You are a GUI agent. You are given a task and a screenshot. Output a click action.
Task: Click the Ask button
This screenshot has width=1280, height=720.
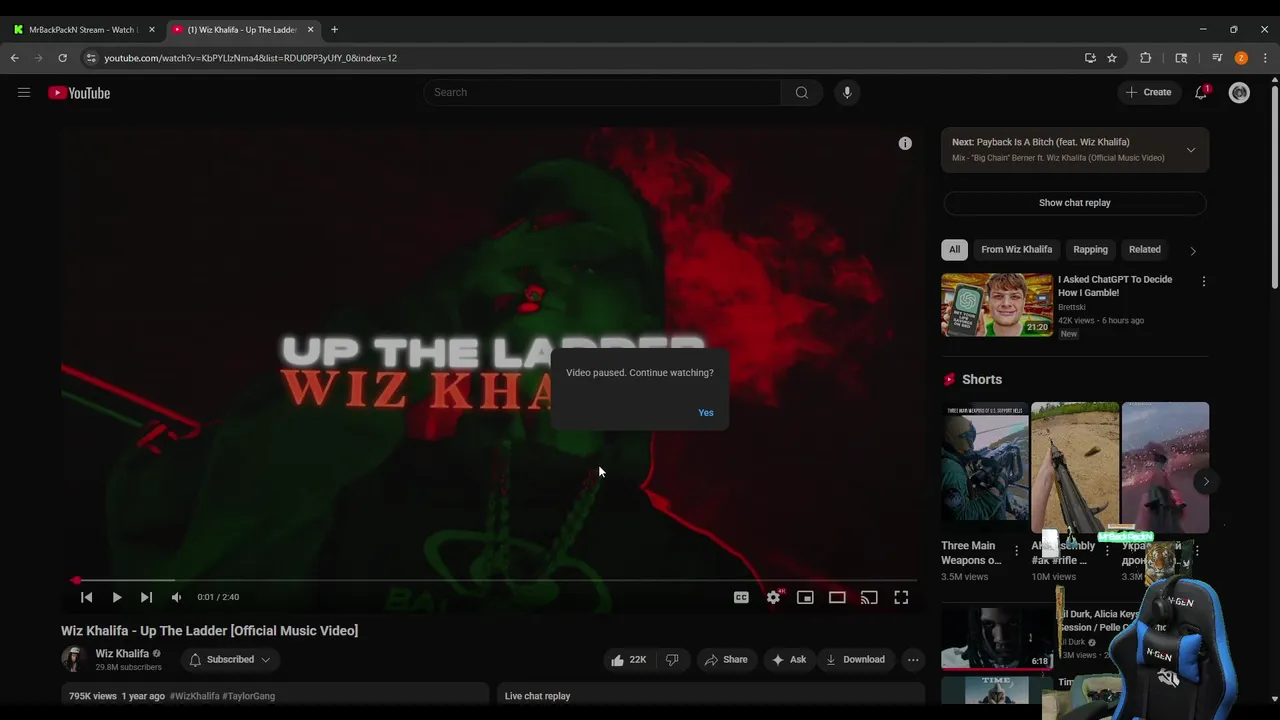[788, 660]
